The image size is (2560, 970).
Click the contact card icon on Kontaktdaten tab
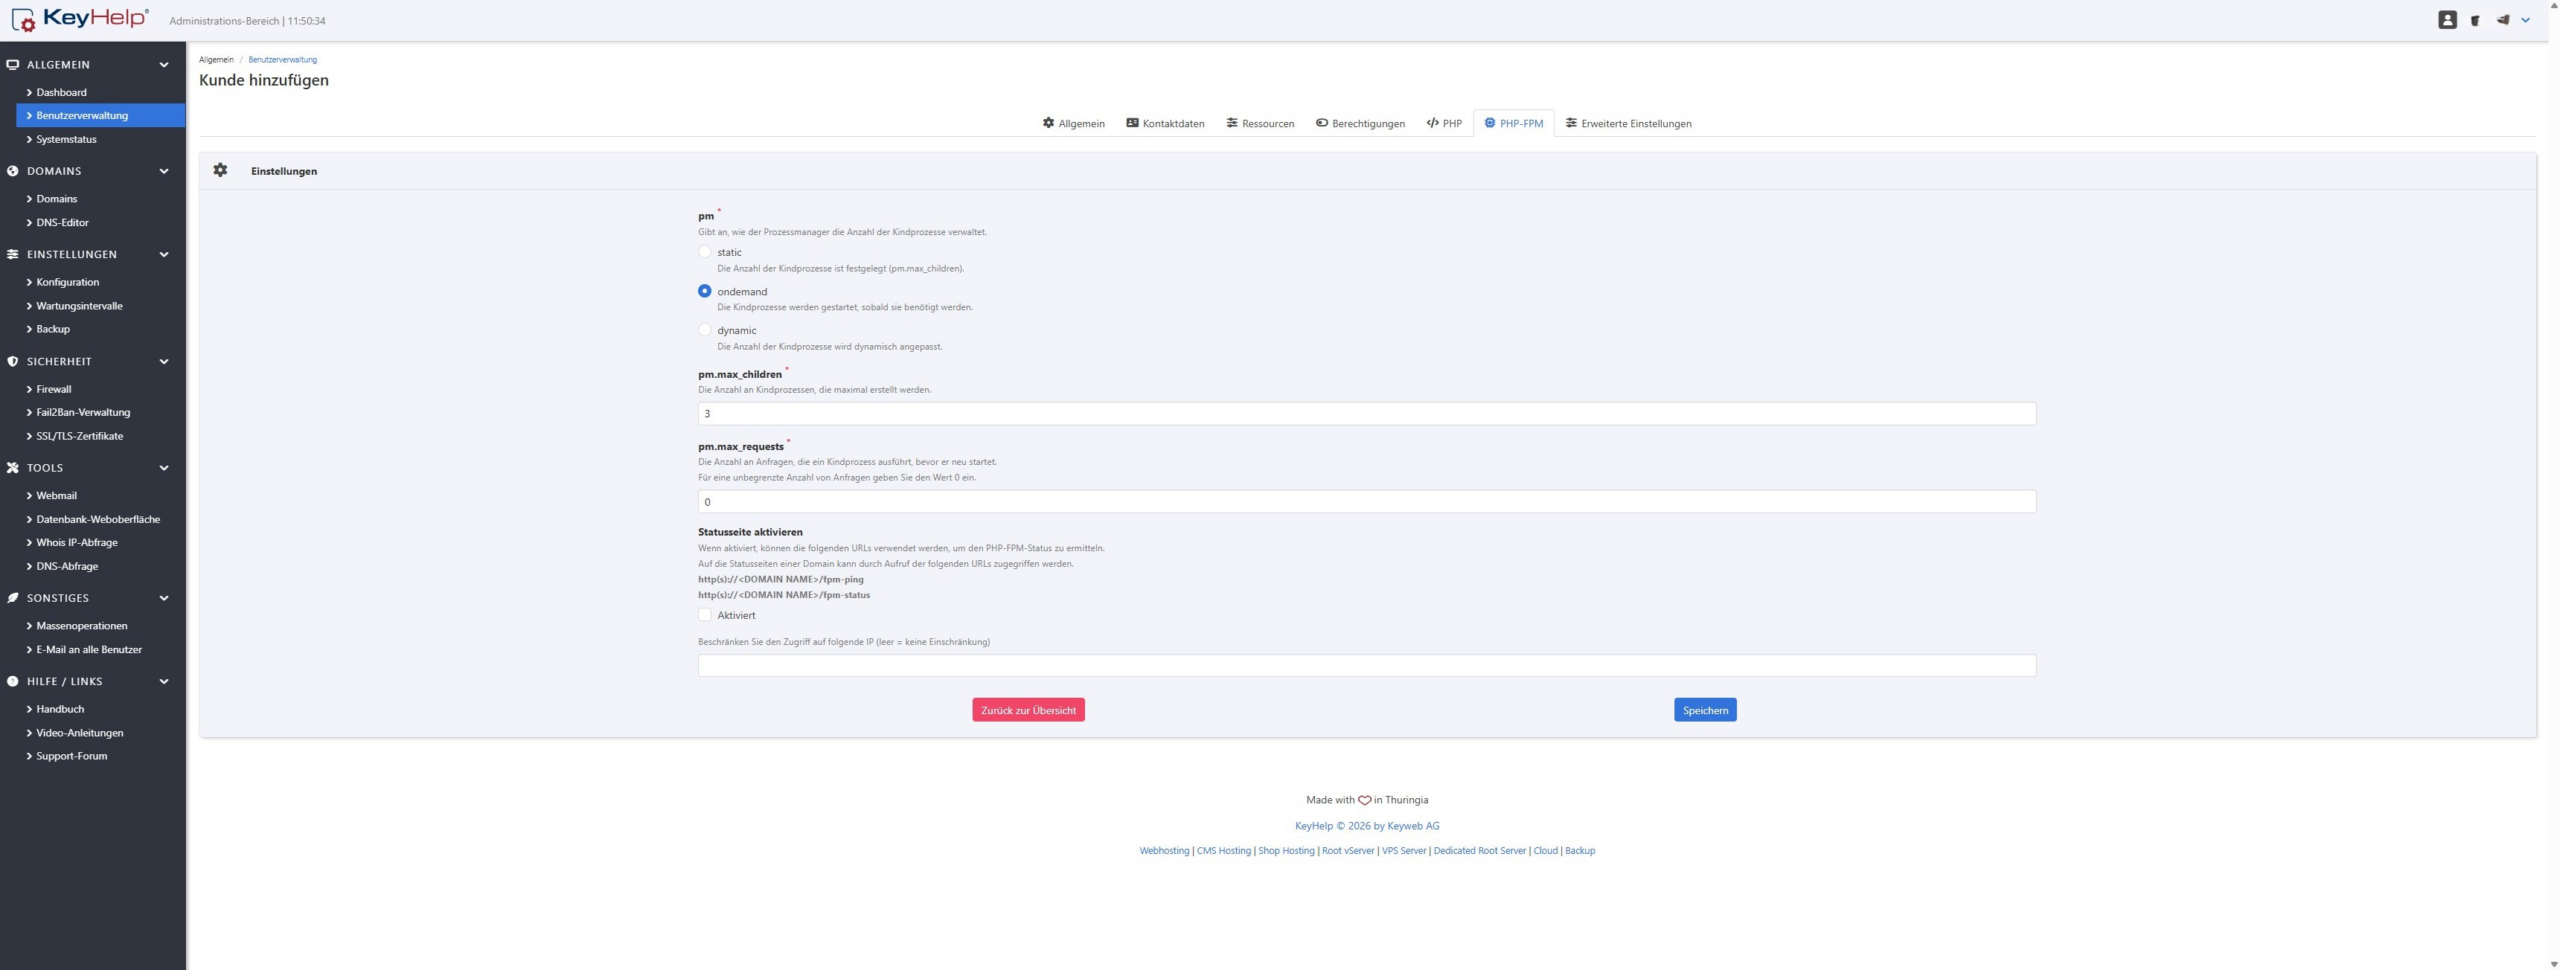tap(1132, 123)
